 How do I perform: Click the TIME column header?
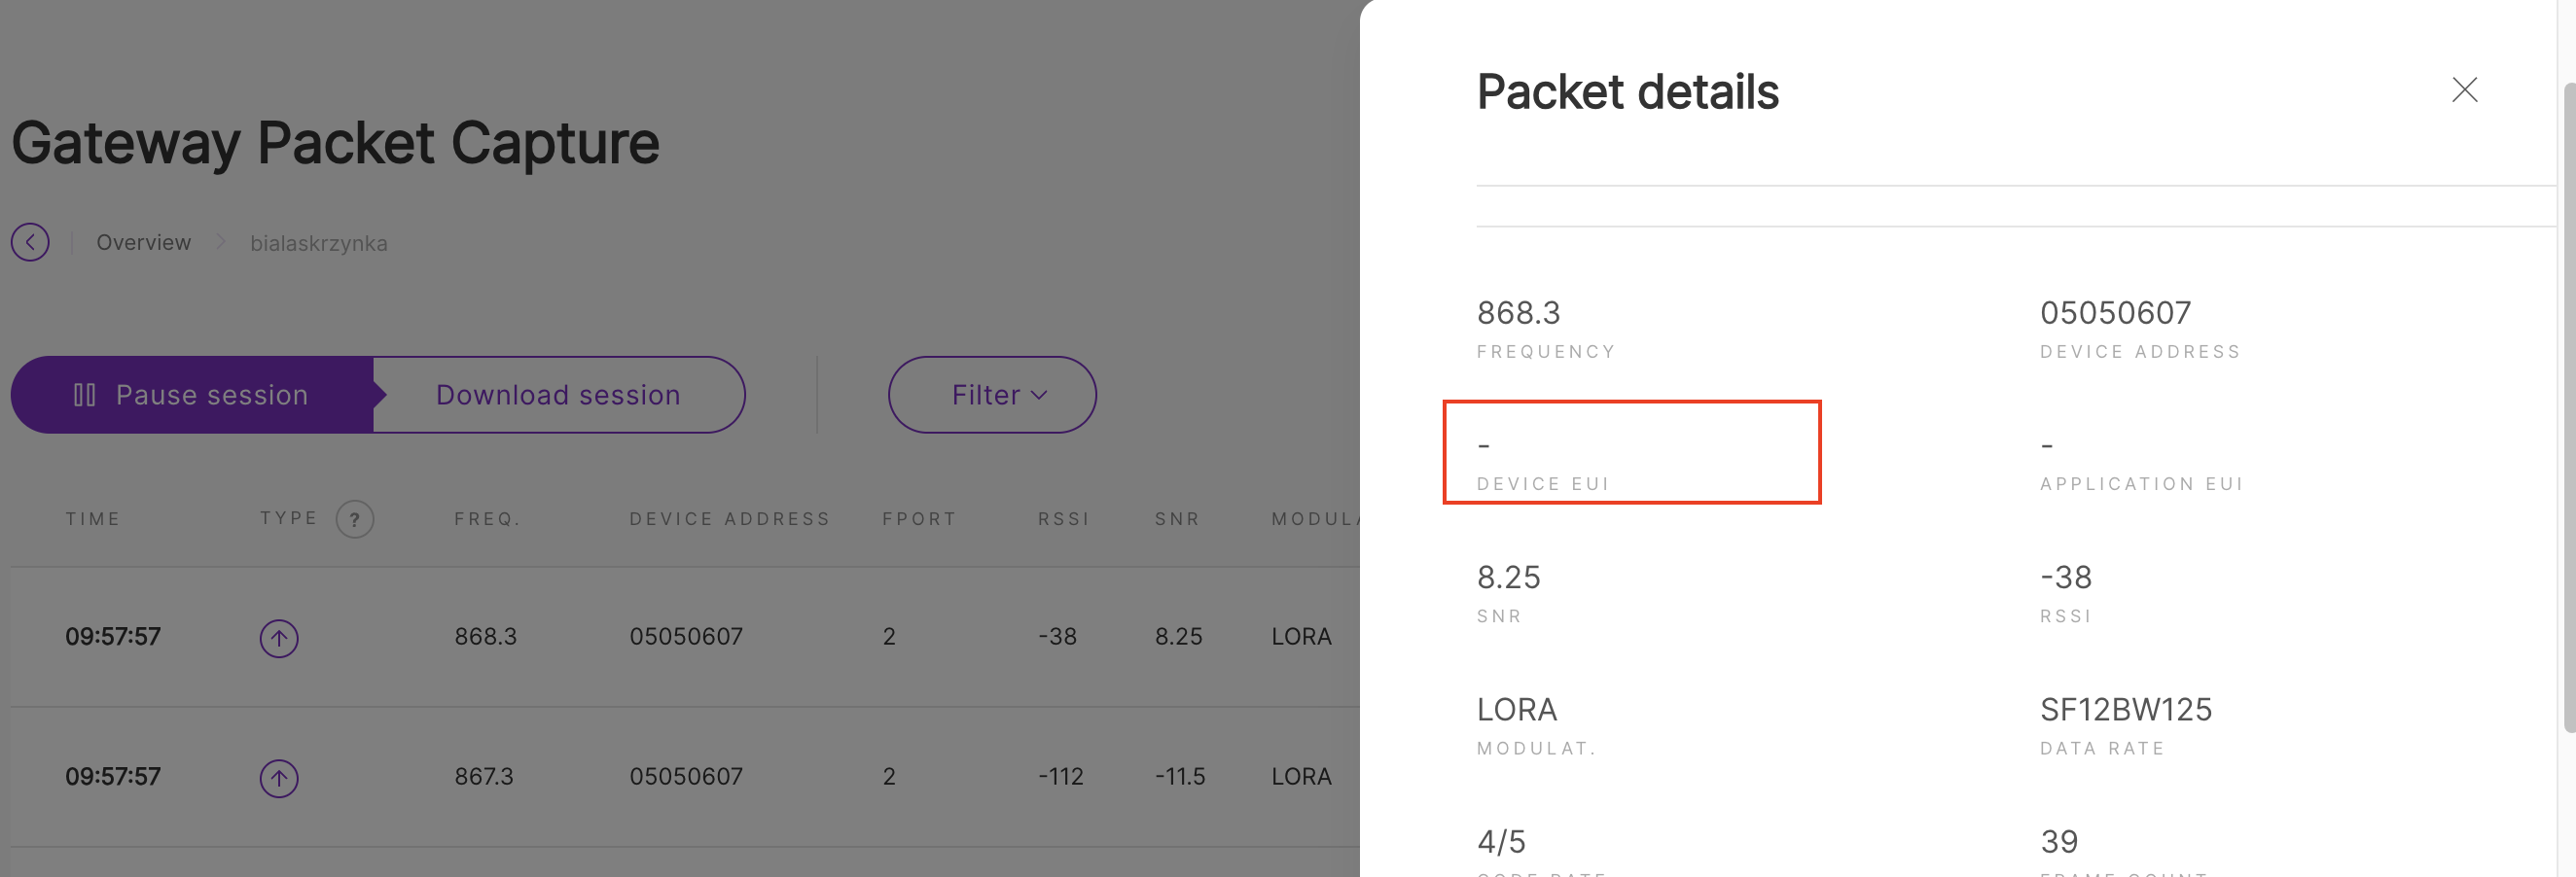tap(92, 519)
